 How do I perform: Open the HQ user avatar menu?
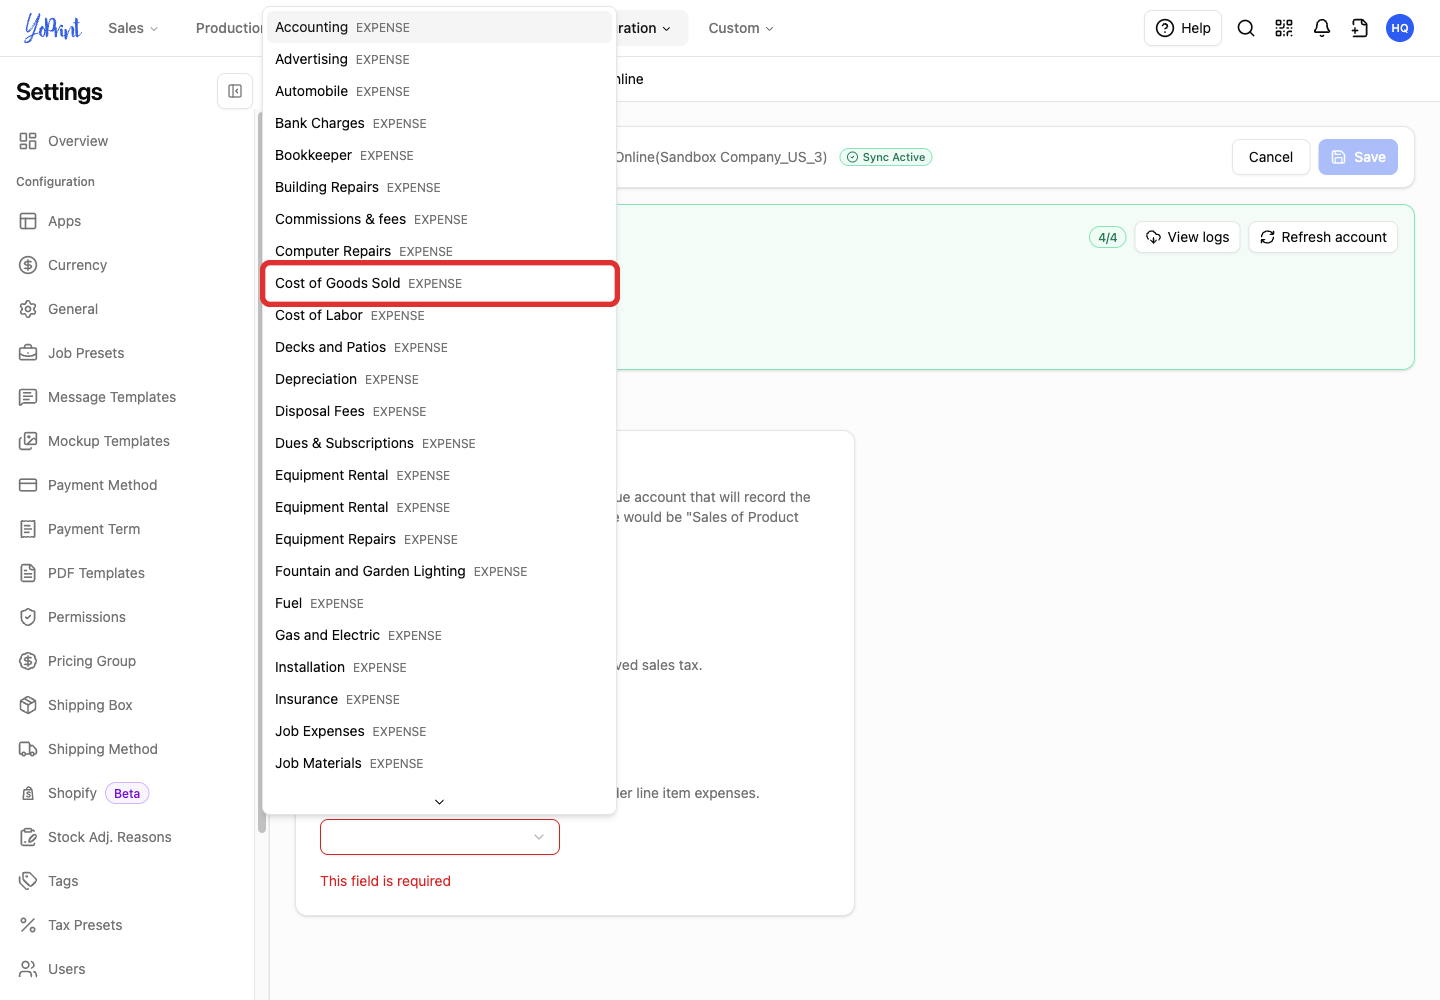(1400, 28)
